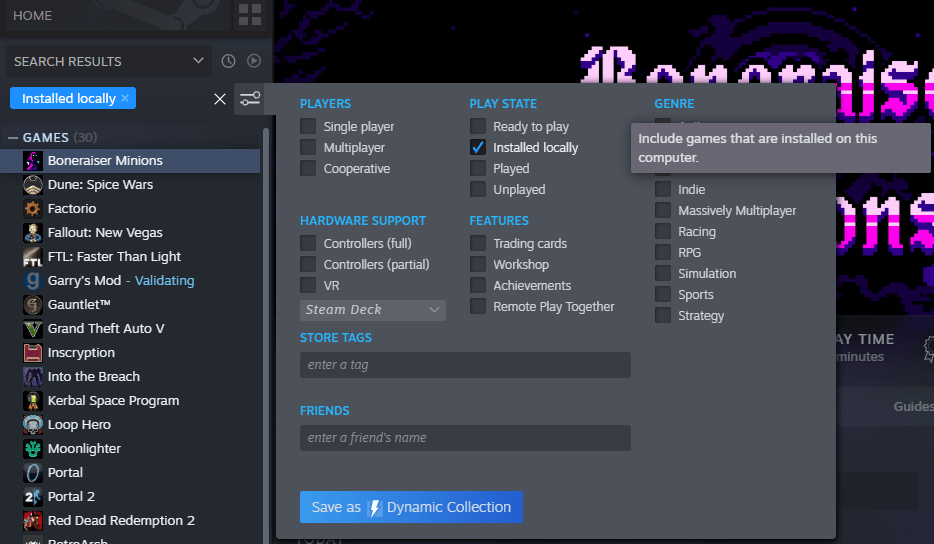Remove the Installed locally filter tag
The height and width of the screenshot is (544, 934).
[x=125, y=98]
